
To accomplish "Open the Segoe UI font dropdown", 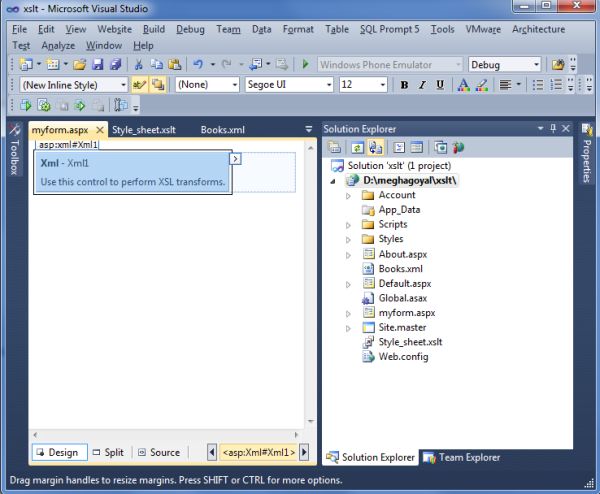I will pyautogui.click(x=329, y=85).
